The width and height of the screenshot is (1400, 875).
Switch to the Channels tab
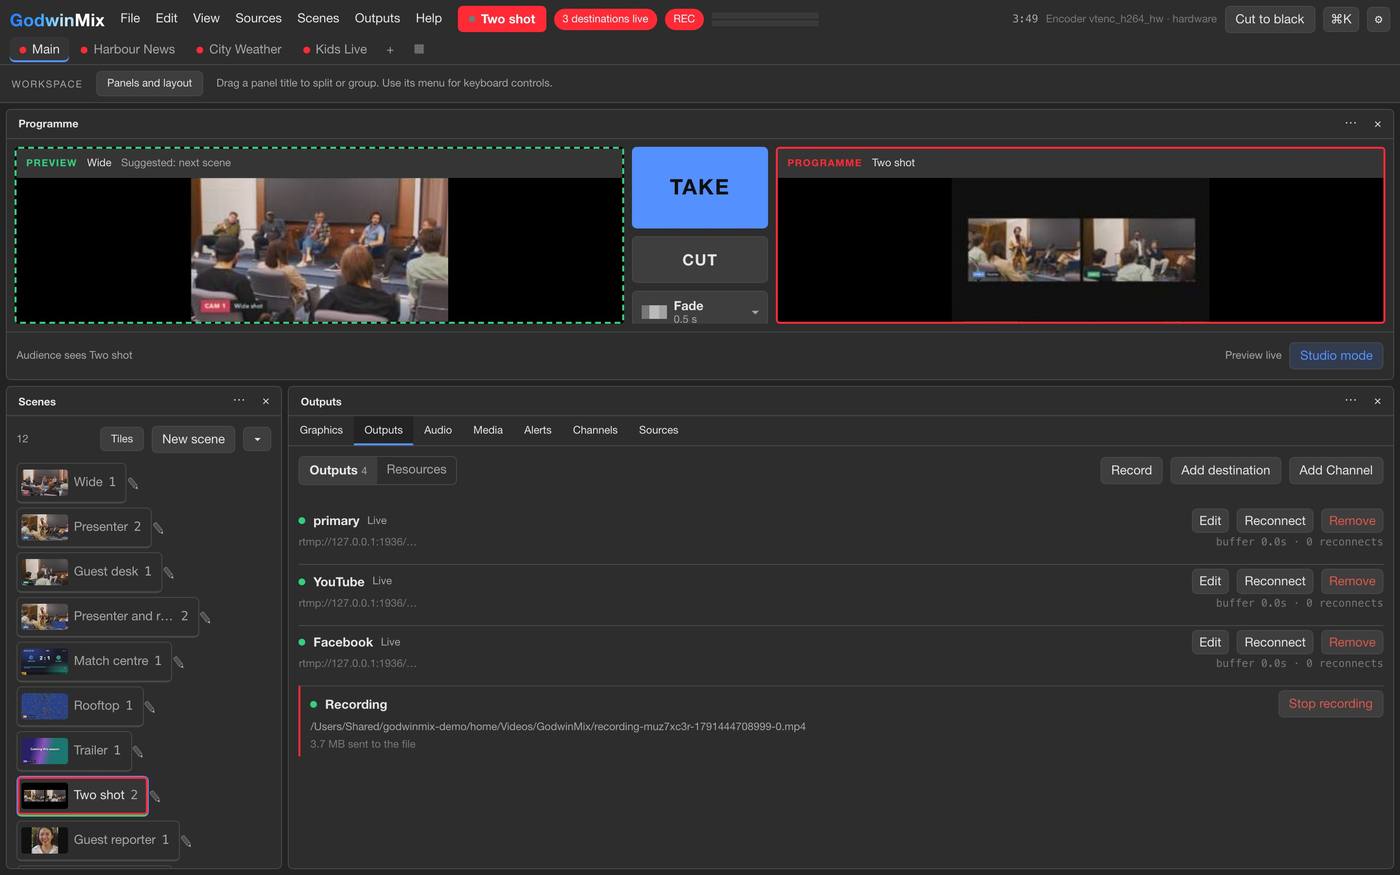[x=595, y=430]
